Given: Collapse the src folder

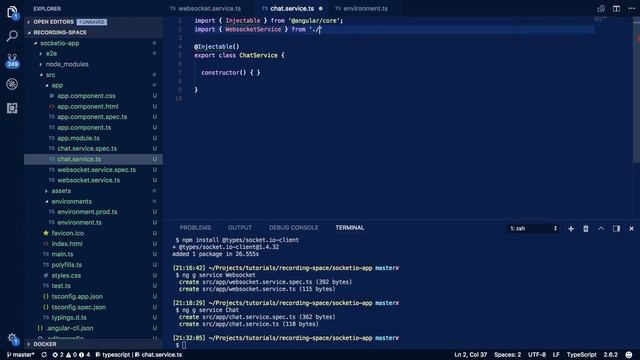Looking at the screenshot, I should [50, 75].
